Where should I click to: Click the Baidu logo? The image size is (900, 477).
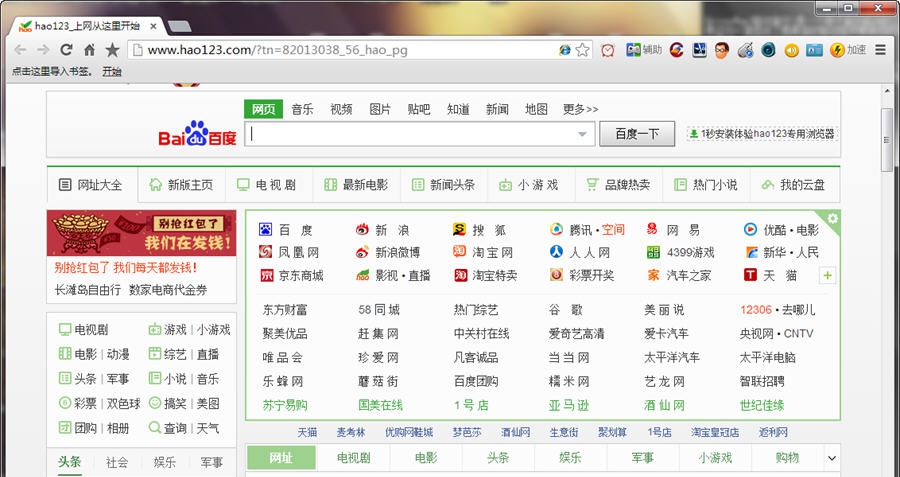(197, 134)
